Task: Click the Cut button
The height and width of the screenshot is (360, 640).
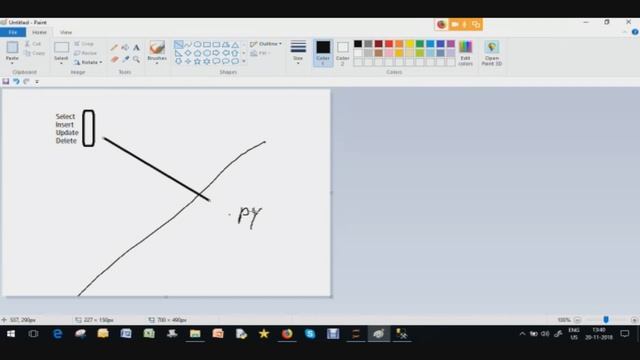Action: point(33,44)
